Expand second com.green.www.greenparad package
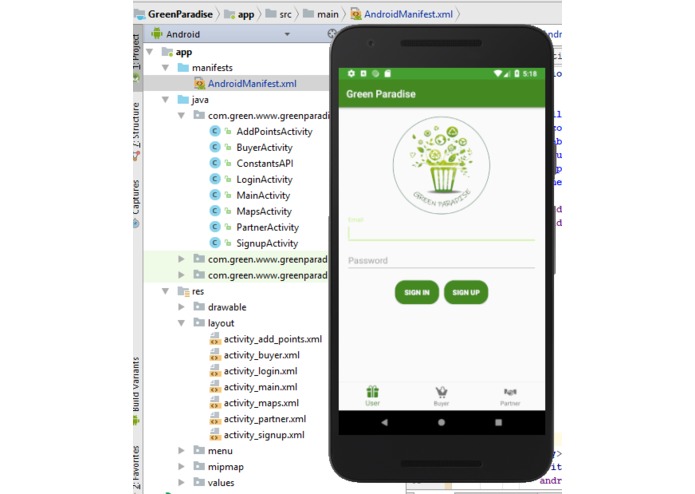 tap(181, 259)
